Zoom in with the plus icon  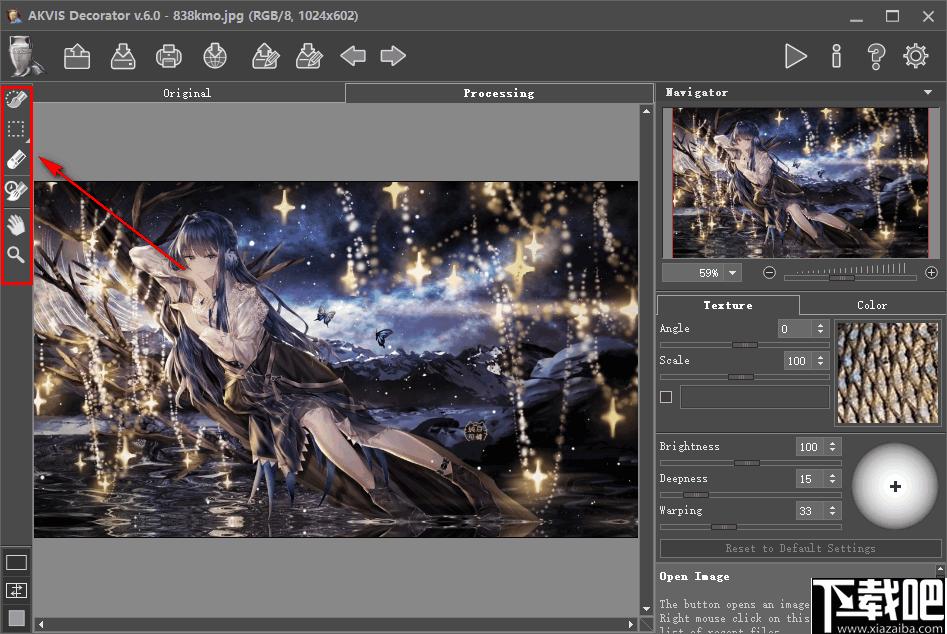931,273
